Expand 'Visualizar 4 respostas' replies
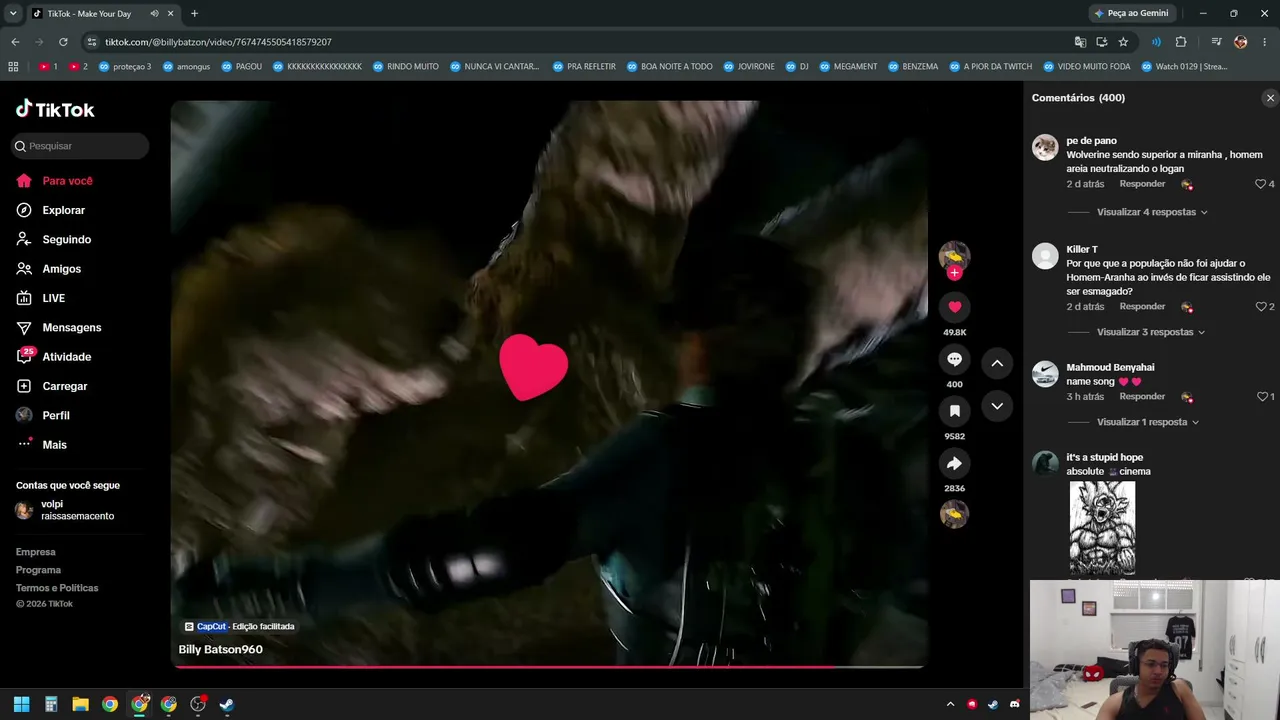1280x720 pixels. point(1152,212)
